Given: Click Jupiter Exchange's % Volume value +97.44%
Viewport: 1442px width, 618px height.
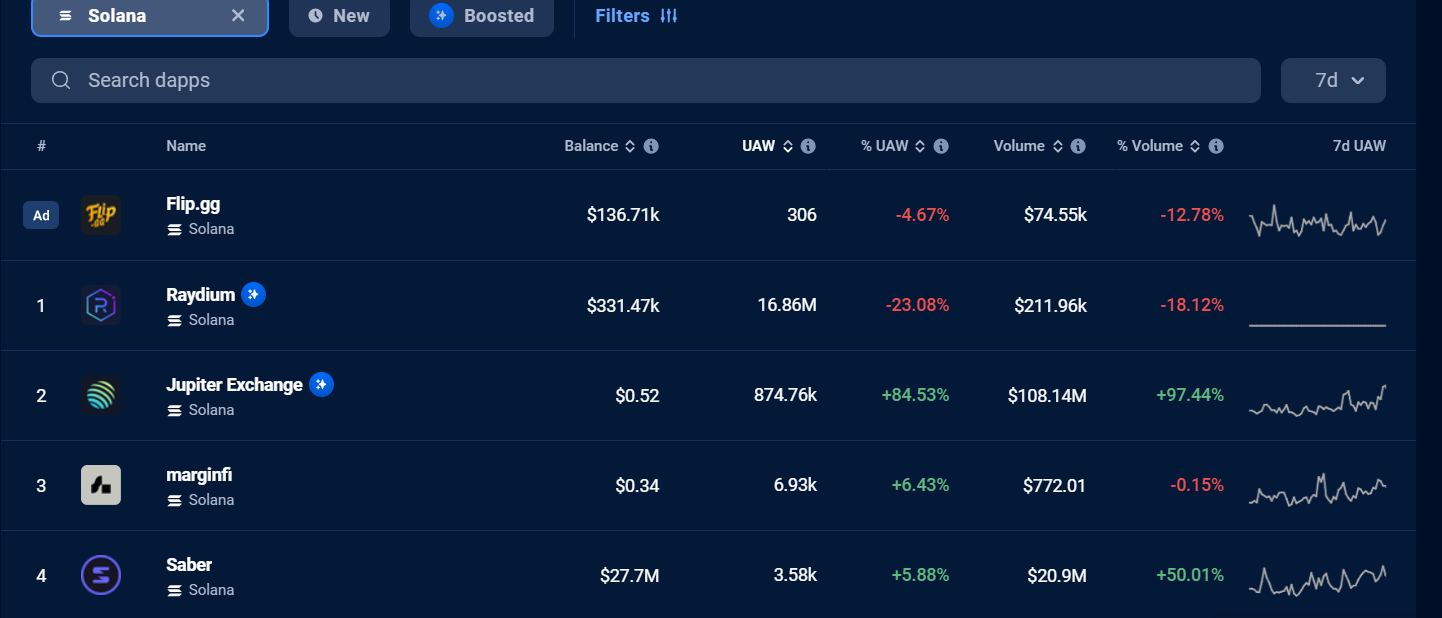Looking at the screenshot, I should [1190, 395].
